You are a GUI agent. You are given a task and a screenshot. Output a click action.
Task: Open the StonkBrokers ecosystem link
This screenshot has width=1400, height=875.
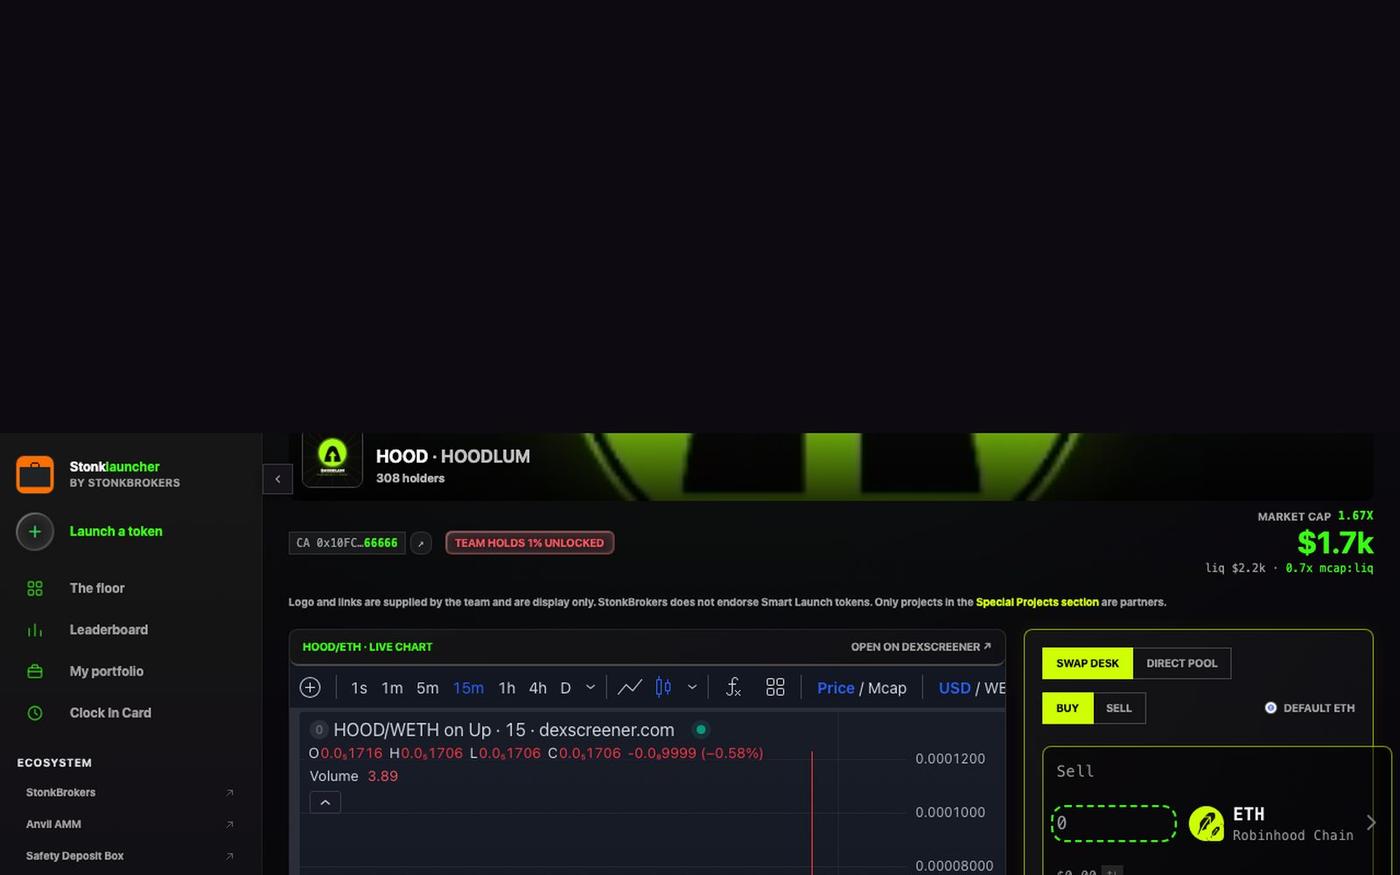61,793
